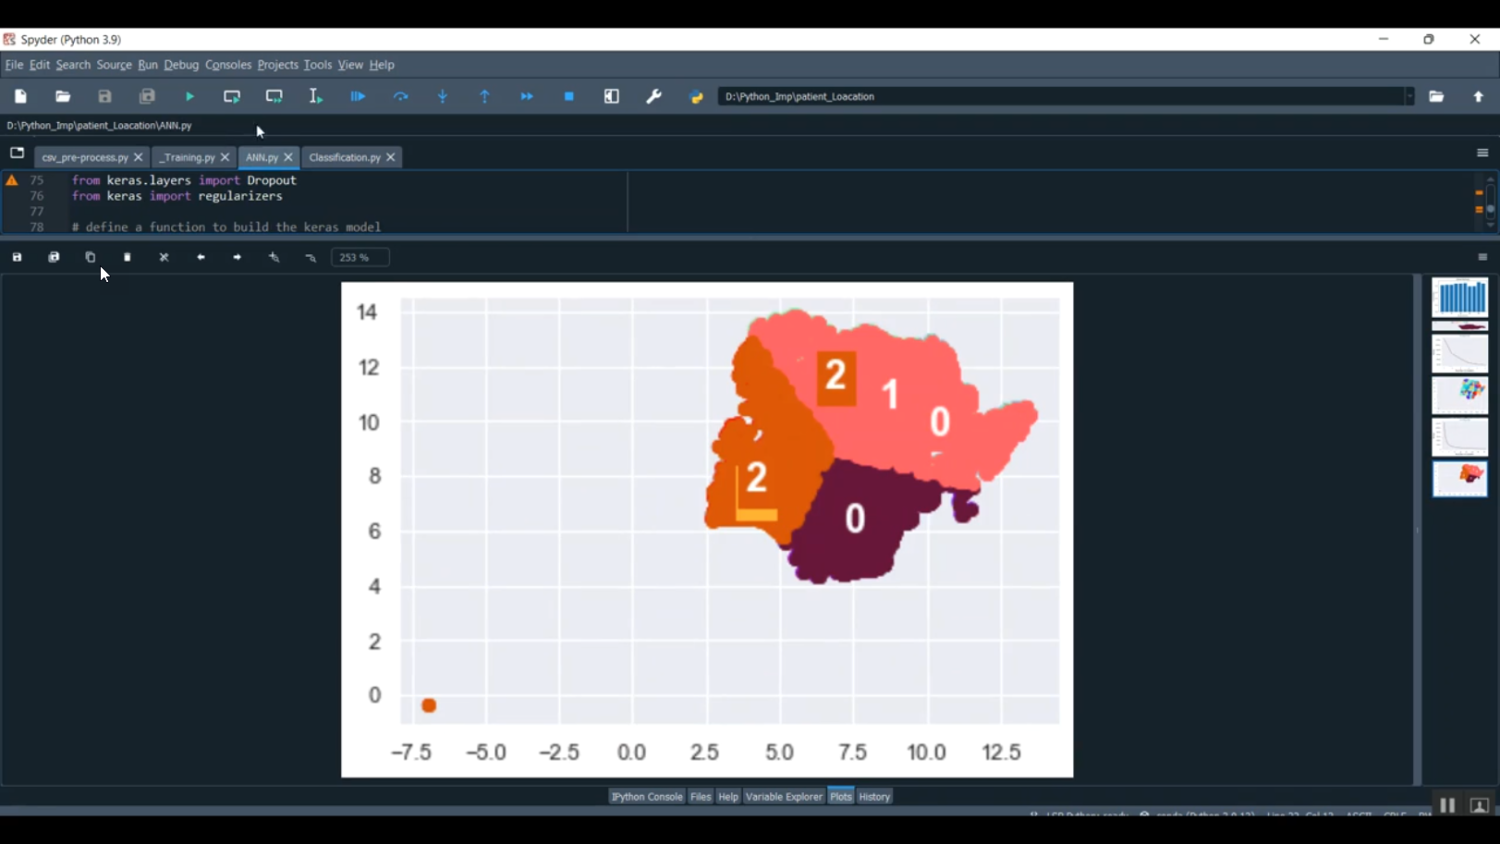Stop debugging with the blue square icon
Screen dimensions: 1500x844
pos(569,97)
